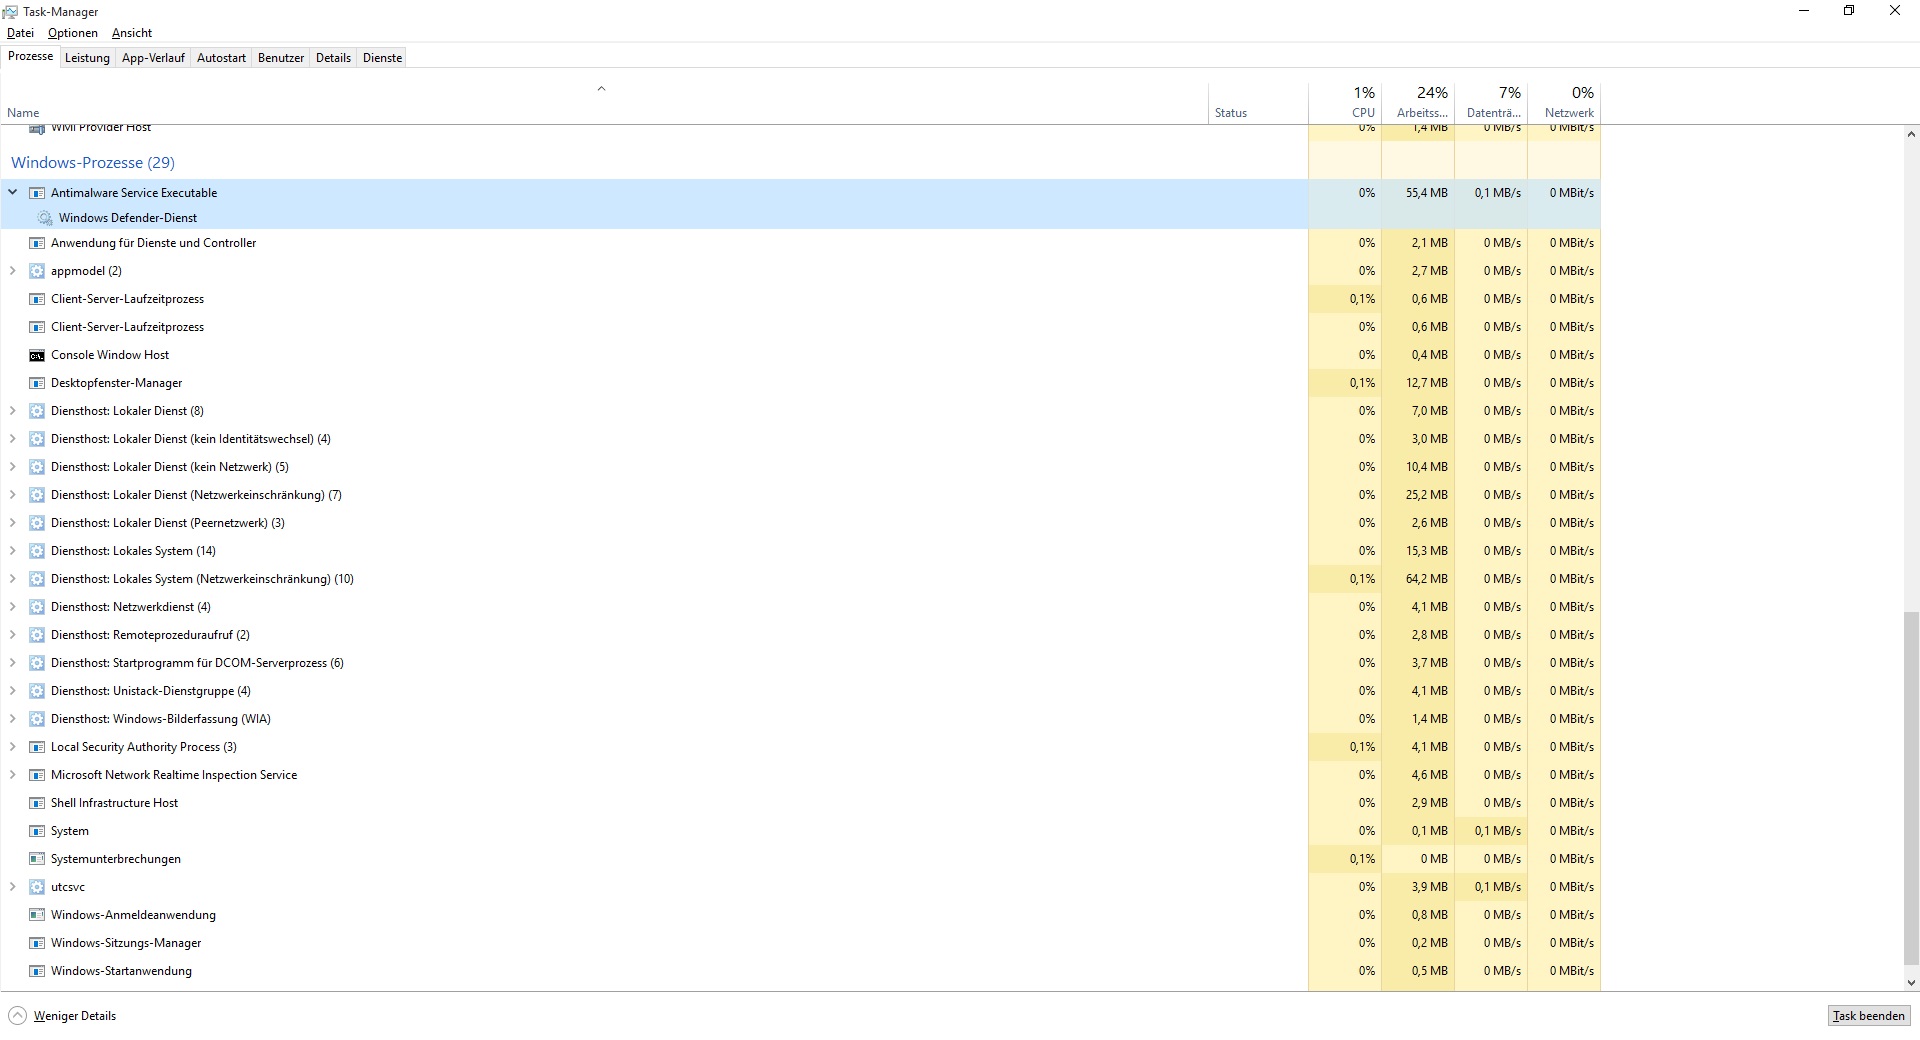Switch to the Dienste tab
The image size is (1920, 1040).
(382, 58)
